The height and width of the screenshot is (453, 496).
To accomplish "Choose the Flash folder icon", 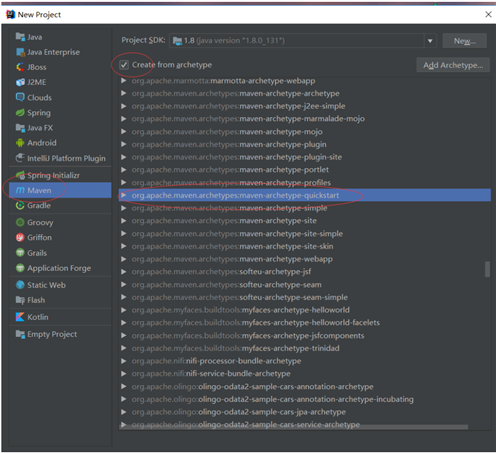I will [20, 300].
